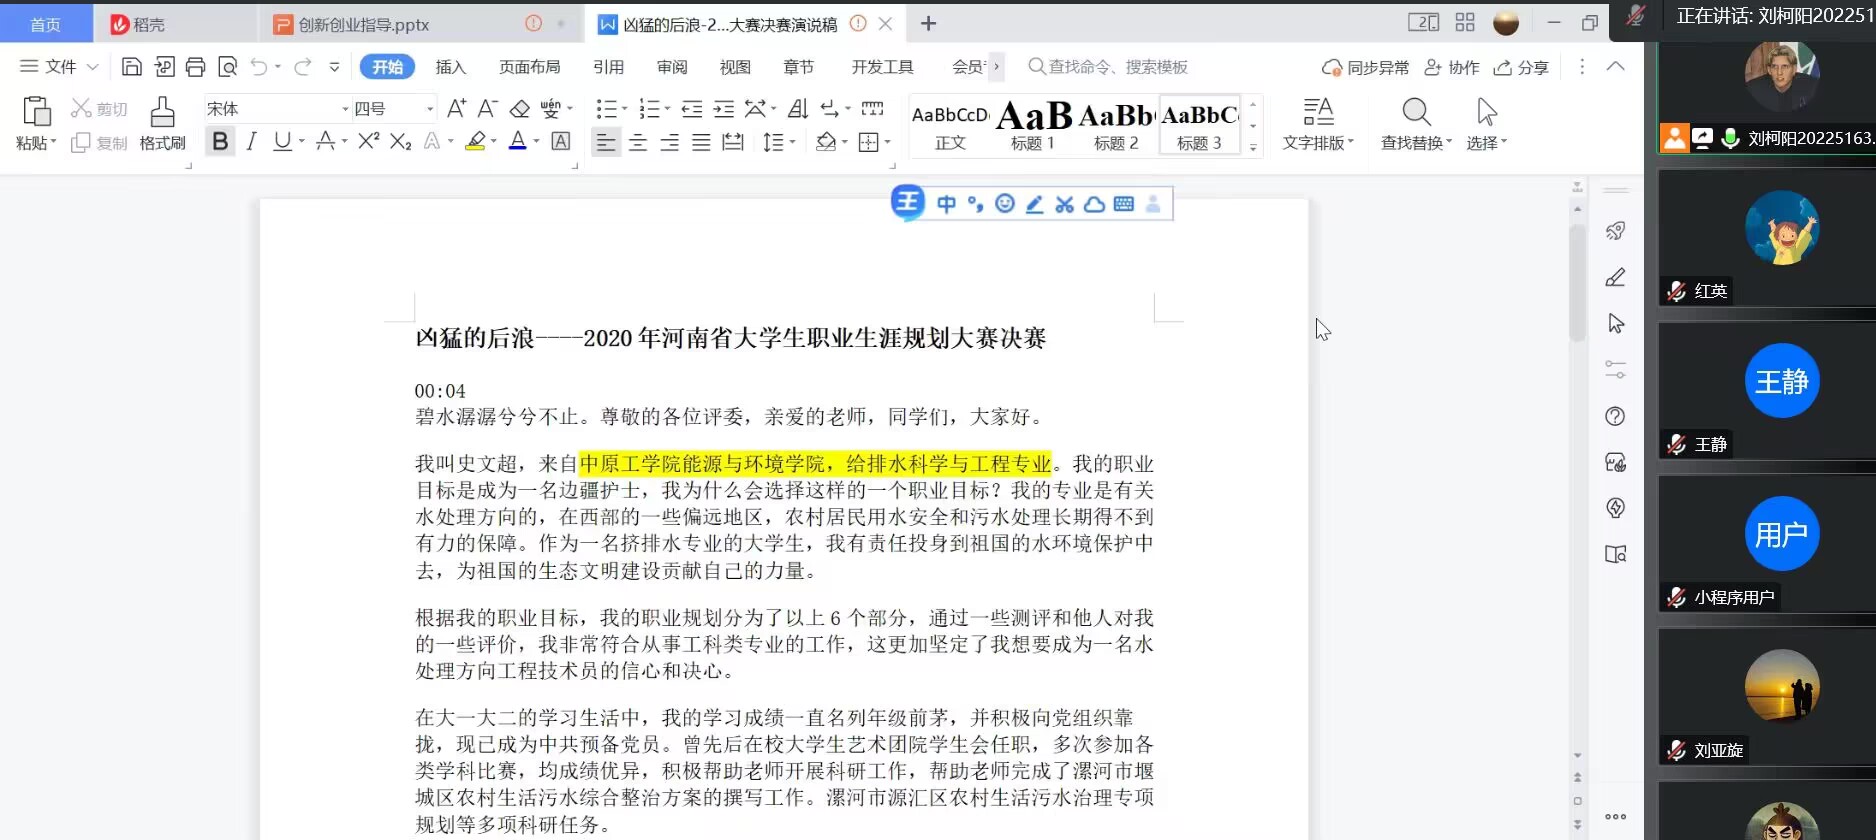
Task: Switch to the 创新创业指导.pptx document tab
Action: click(x=364, y=24)
